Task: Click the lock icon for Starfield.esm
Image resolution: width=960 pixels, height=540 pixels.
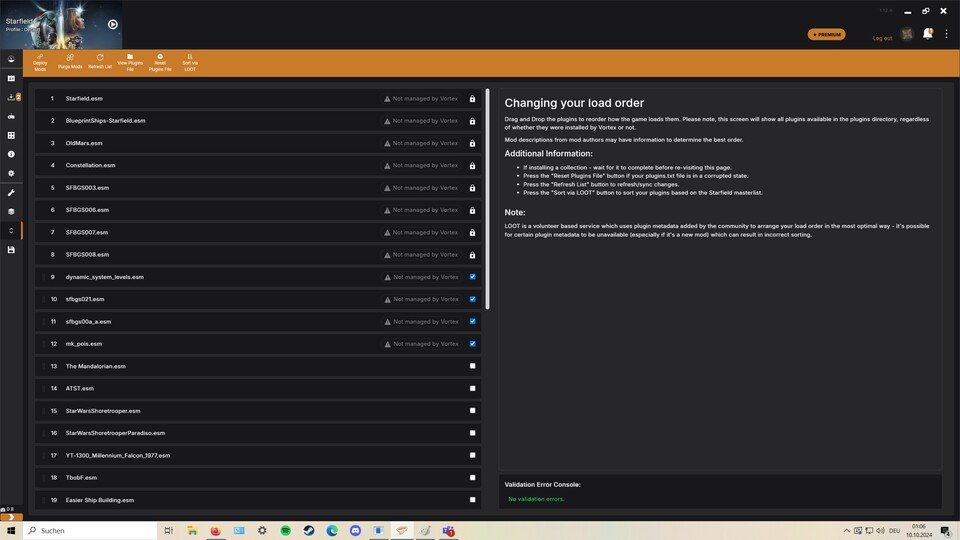Action: pyautogui.click(x=472, y=99)
